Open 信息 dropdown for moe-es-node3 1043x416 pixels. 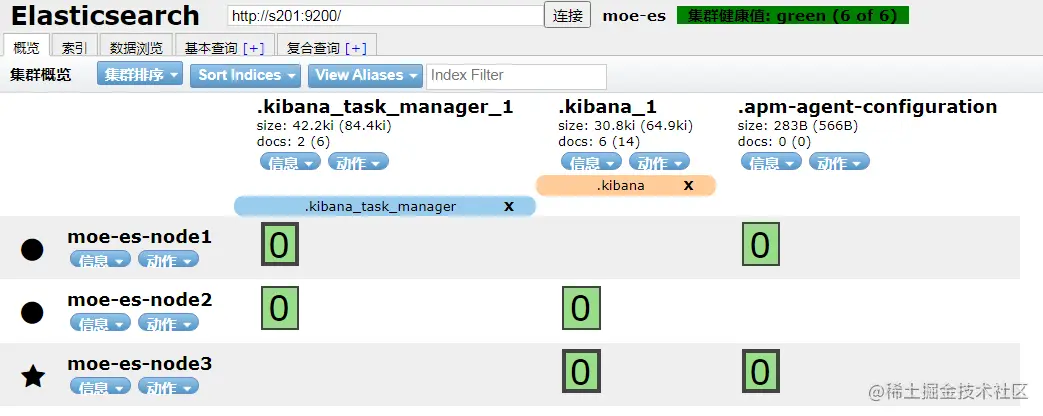[100, 386]
